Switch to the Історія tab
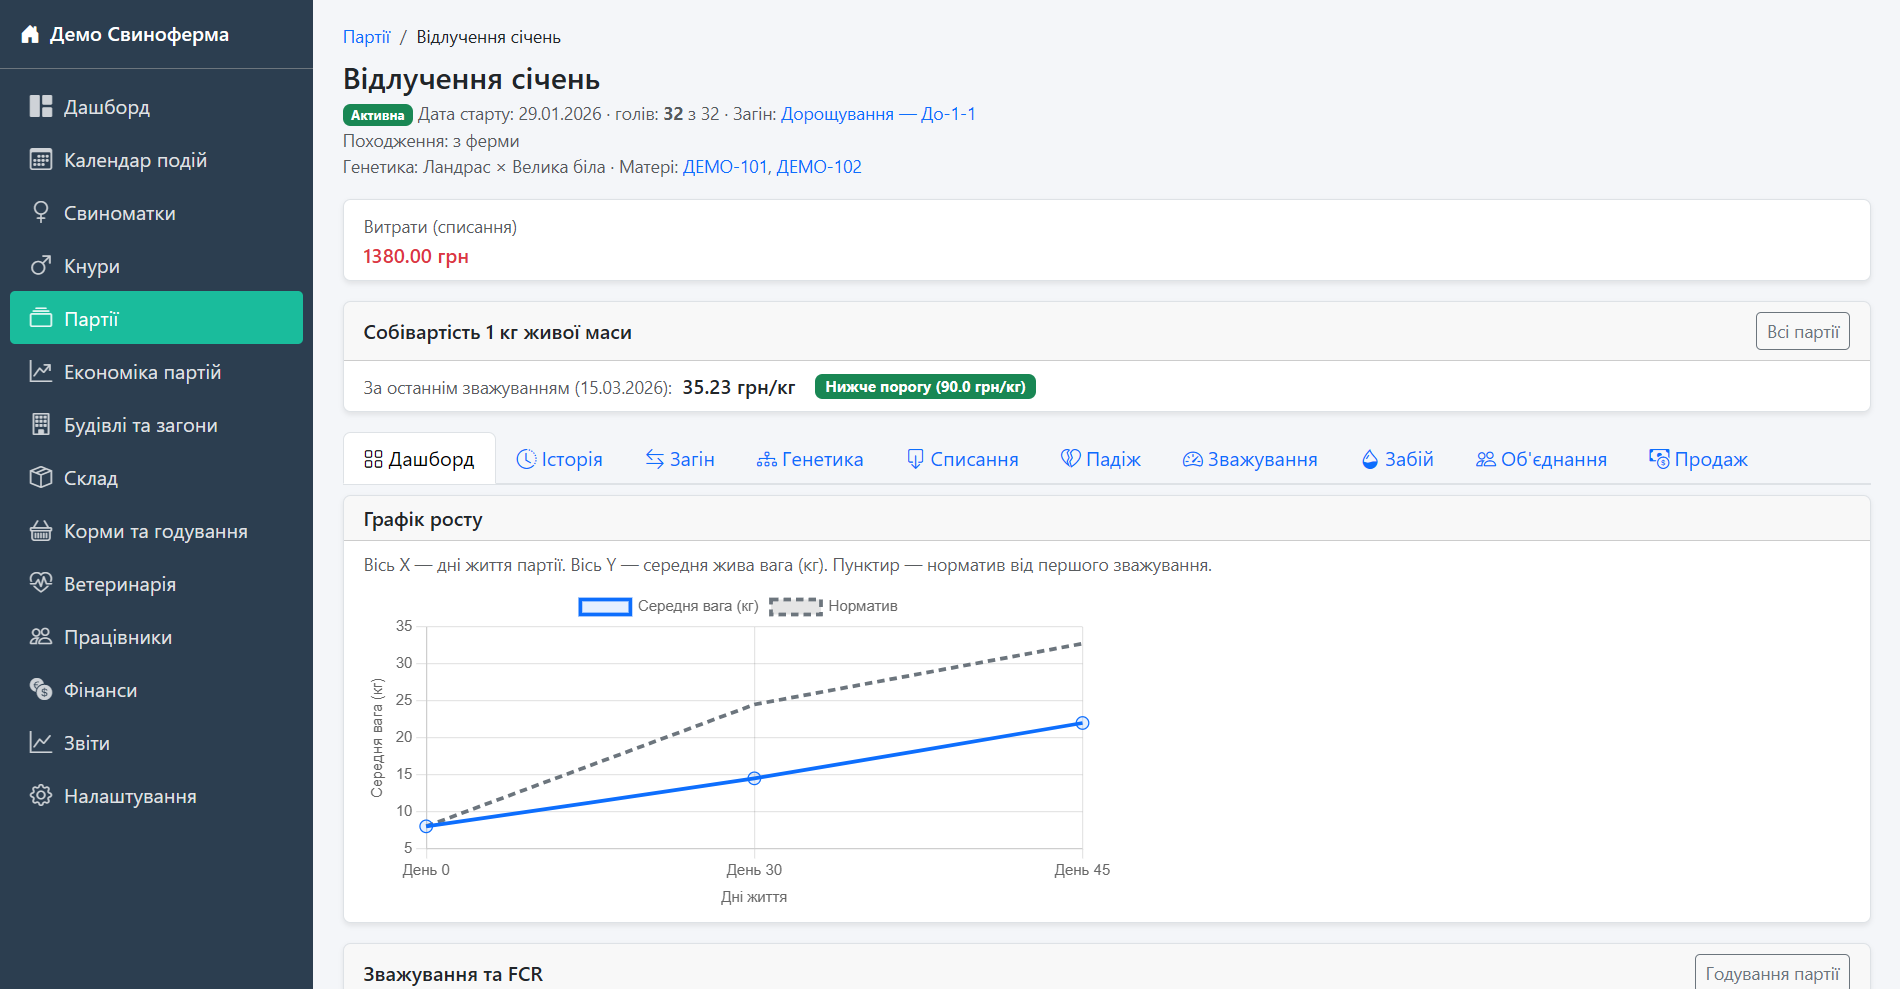 click(x=559, y=459)
